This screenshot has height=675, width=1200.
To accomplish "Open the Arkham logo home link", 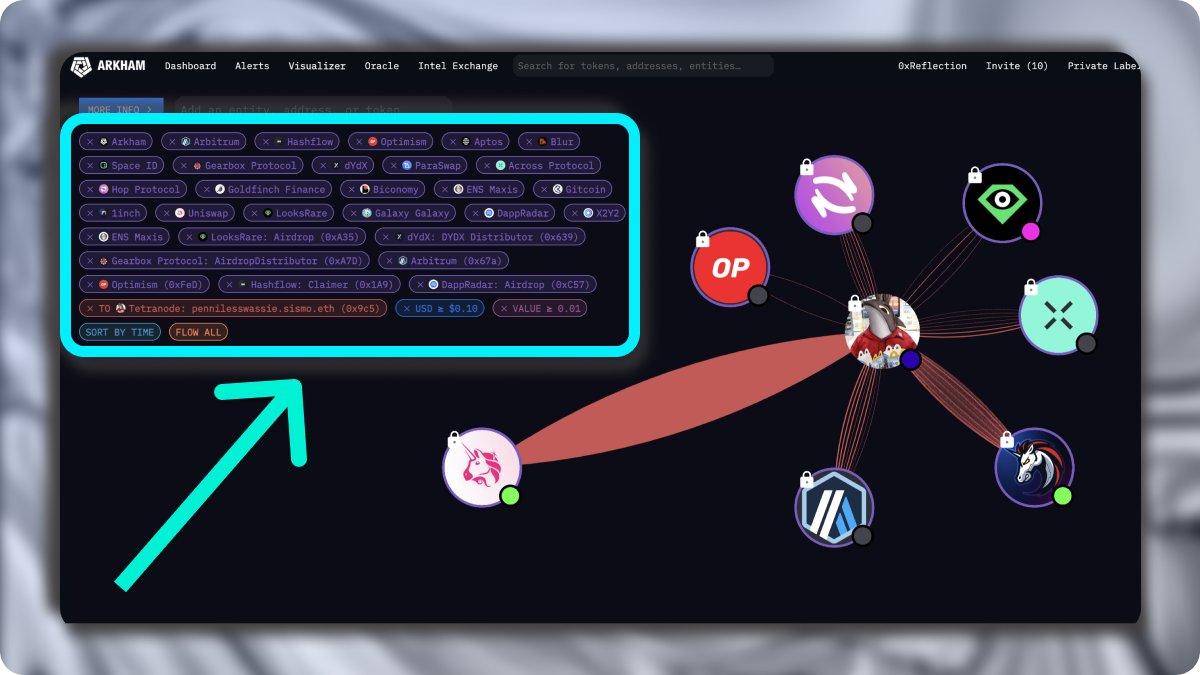I will click(x=108, y=66).
